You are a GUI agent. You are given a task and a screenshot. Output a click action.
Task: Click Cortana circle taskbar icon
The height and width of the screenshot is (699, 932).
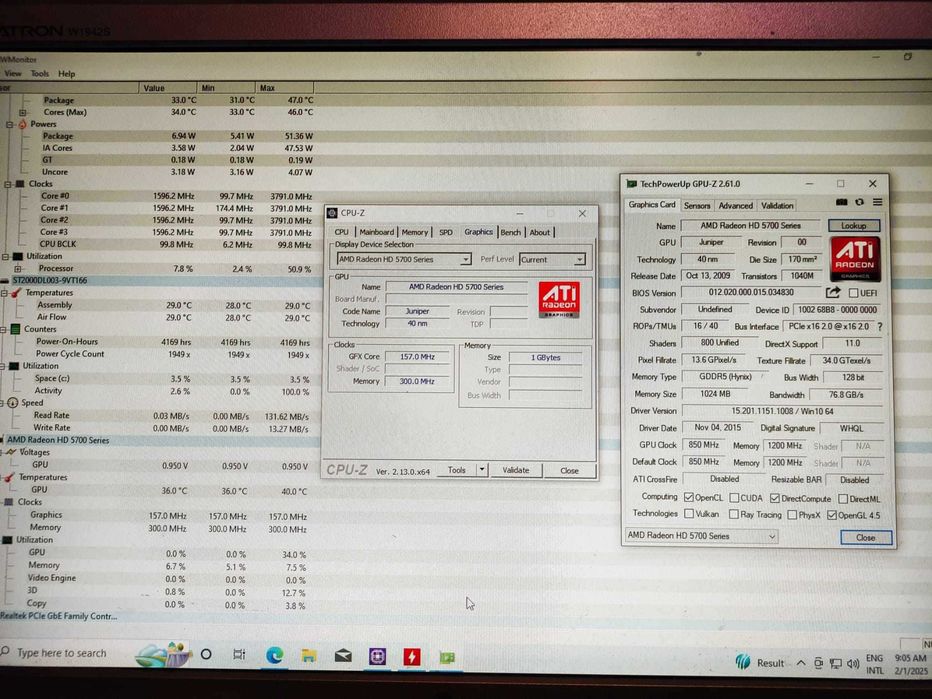[x=206, y=654]
